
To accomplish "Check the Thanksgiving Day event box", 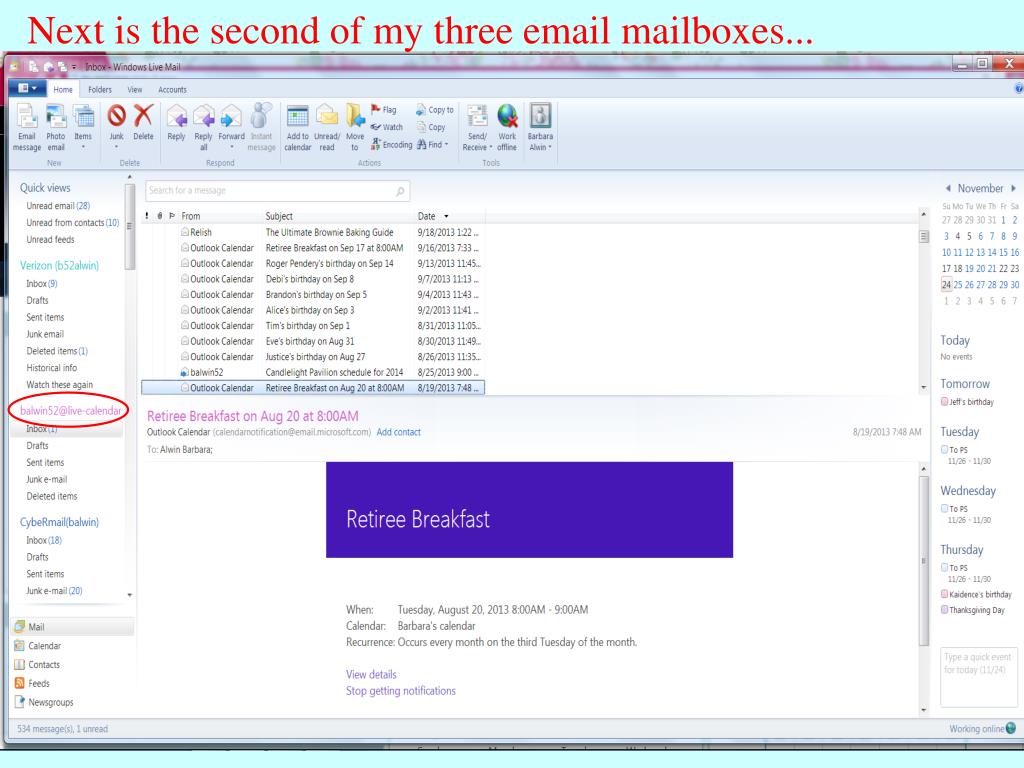I will 944,610.
